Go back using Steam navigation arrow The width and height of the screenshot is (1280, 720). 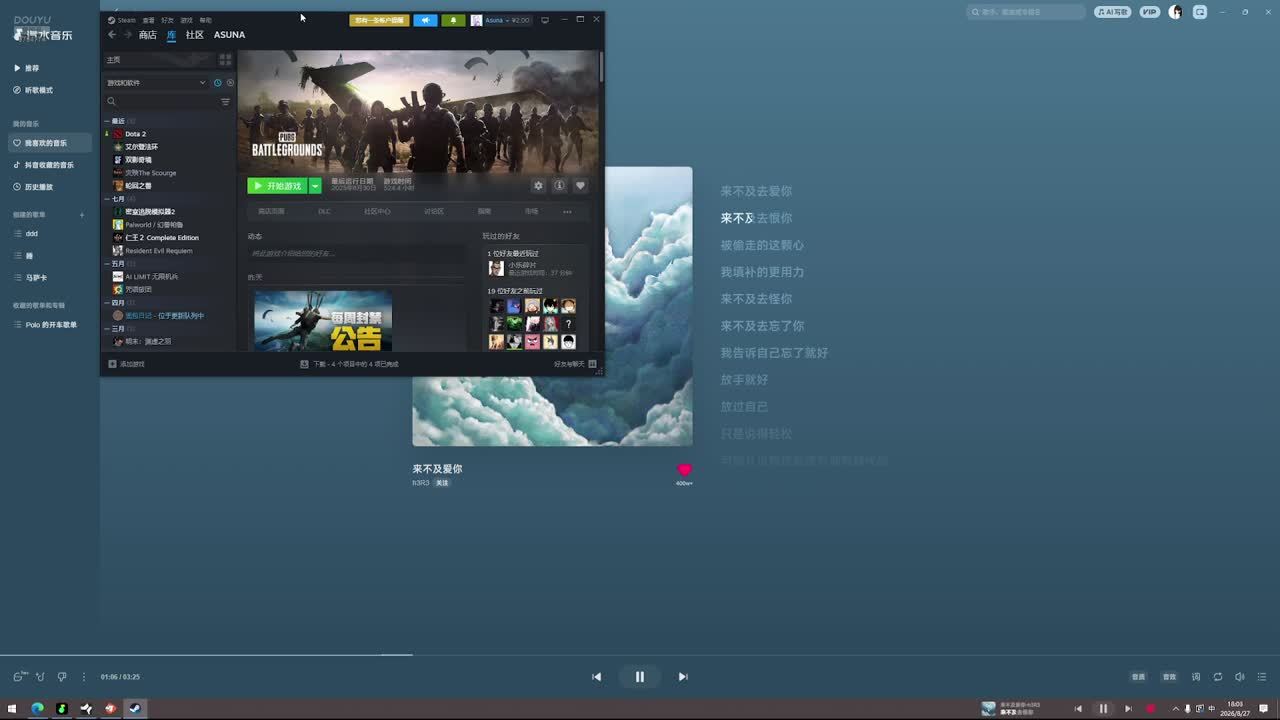point(112,35)
